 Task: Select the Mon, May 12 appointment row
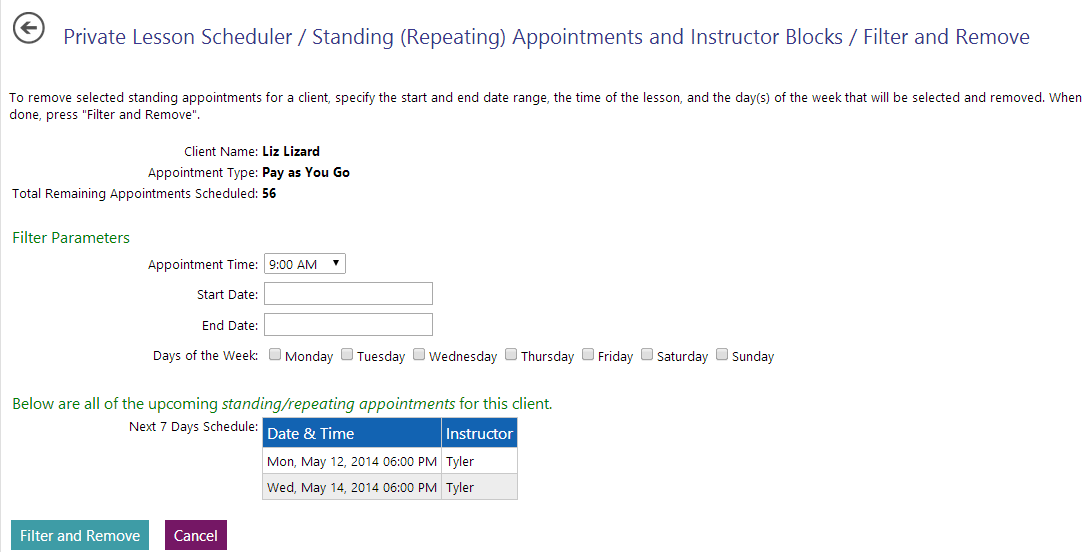(351, 461)
